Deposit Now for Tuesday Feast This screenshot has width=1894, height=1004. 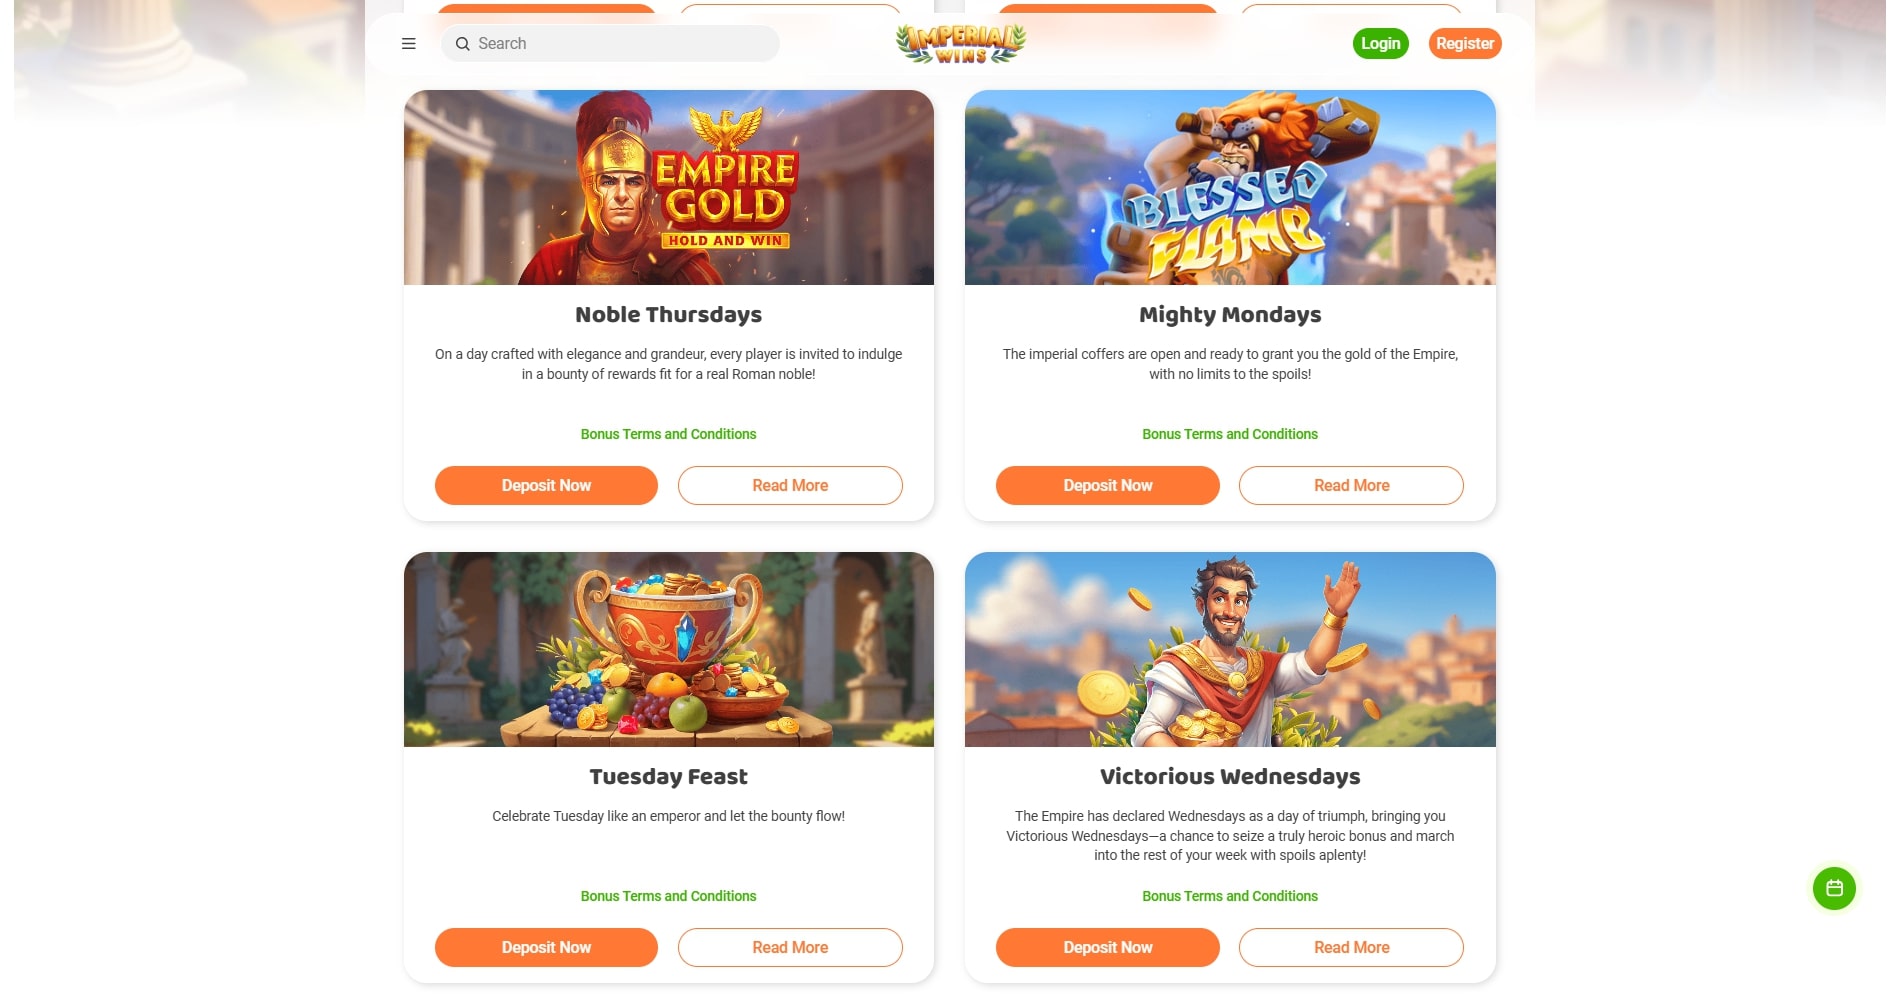[546, 947]
